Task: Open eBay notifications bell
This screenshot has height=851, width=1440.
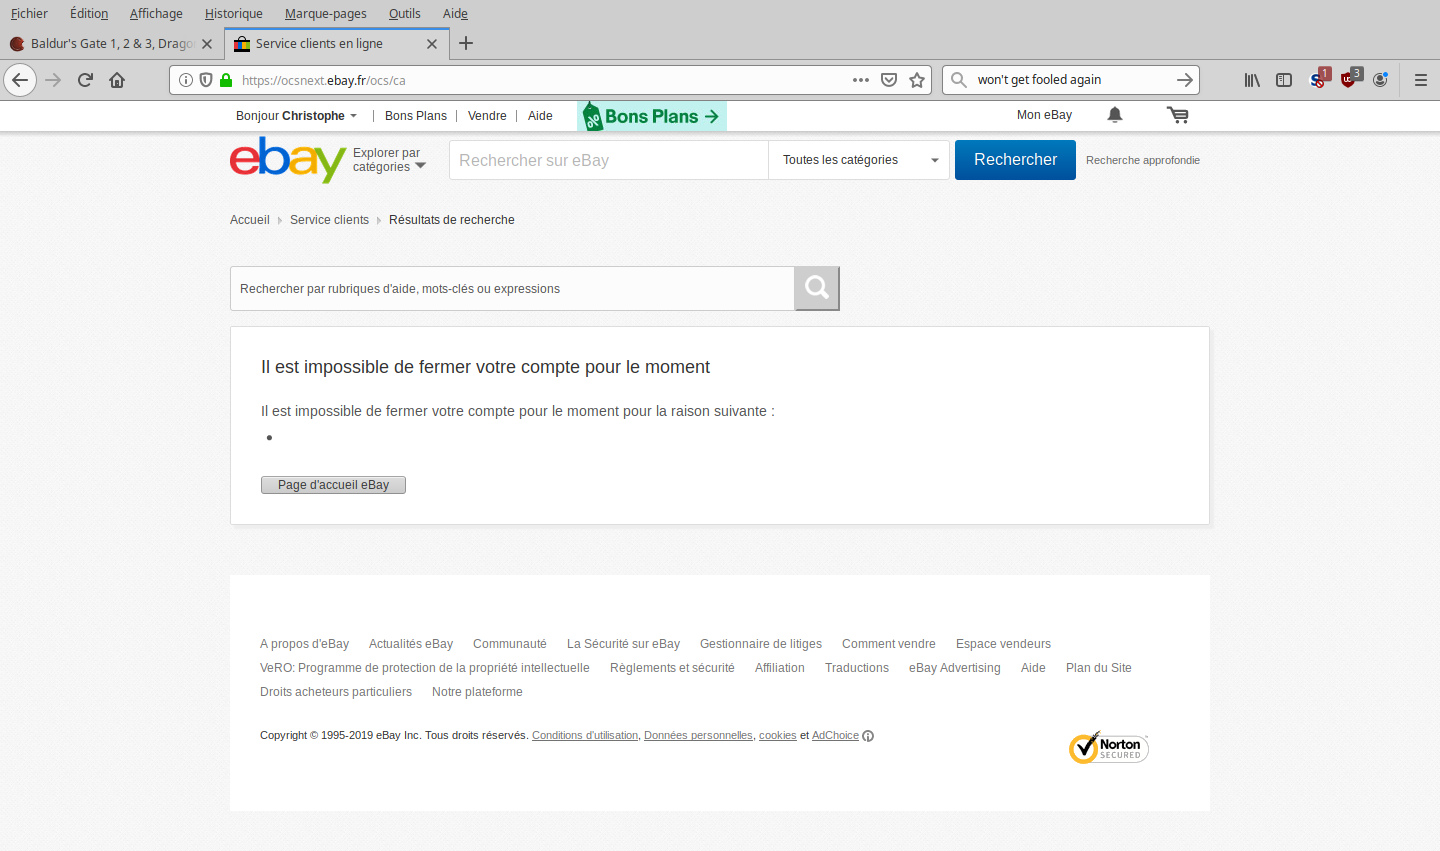Action: [1115, 115]
